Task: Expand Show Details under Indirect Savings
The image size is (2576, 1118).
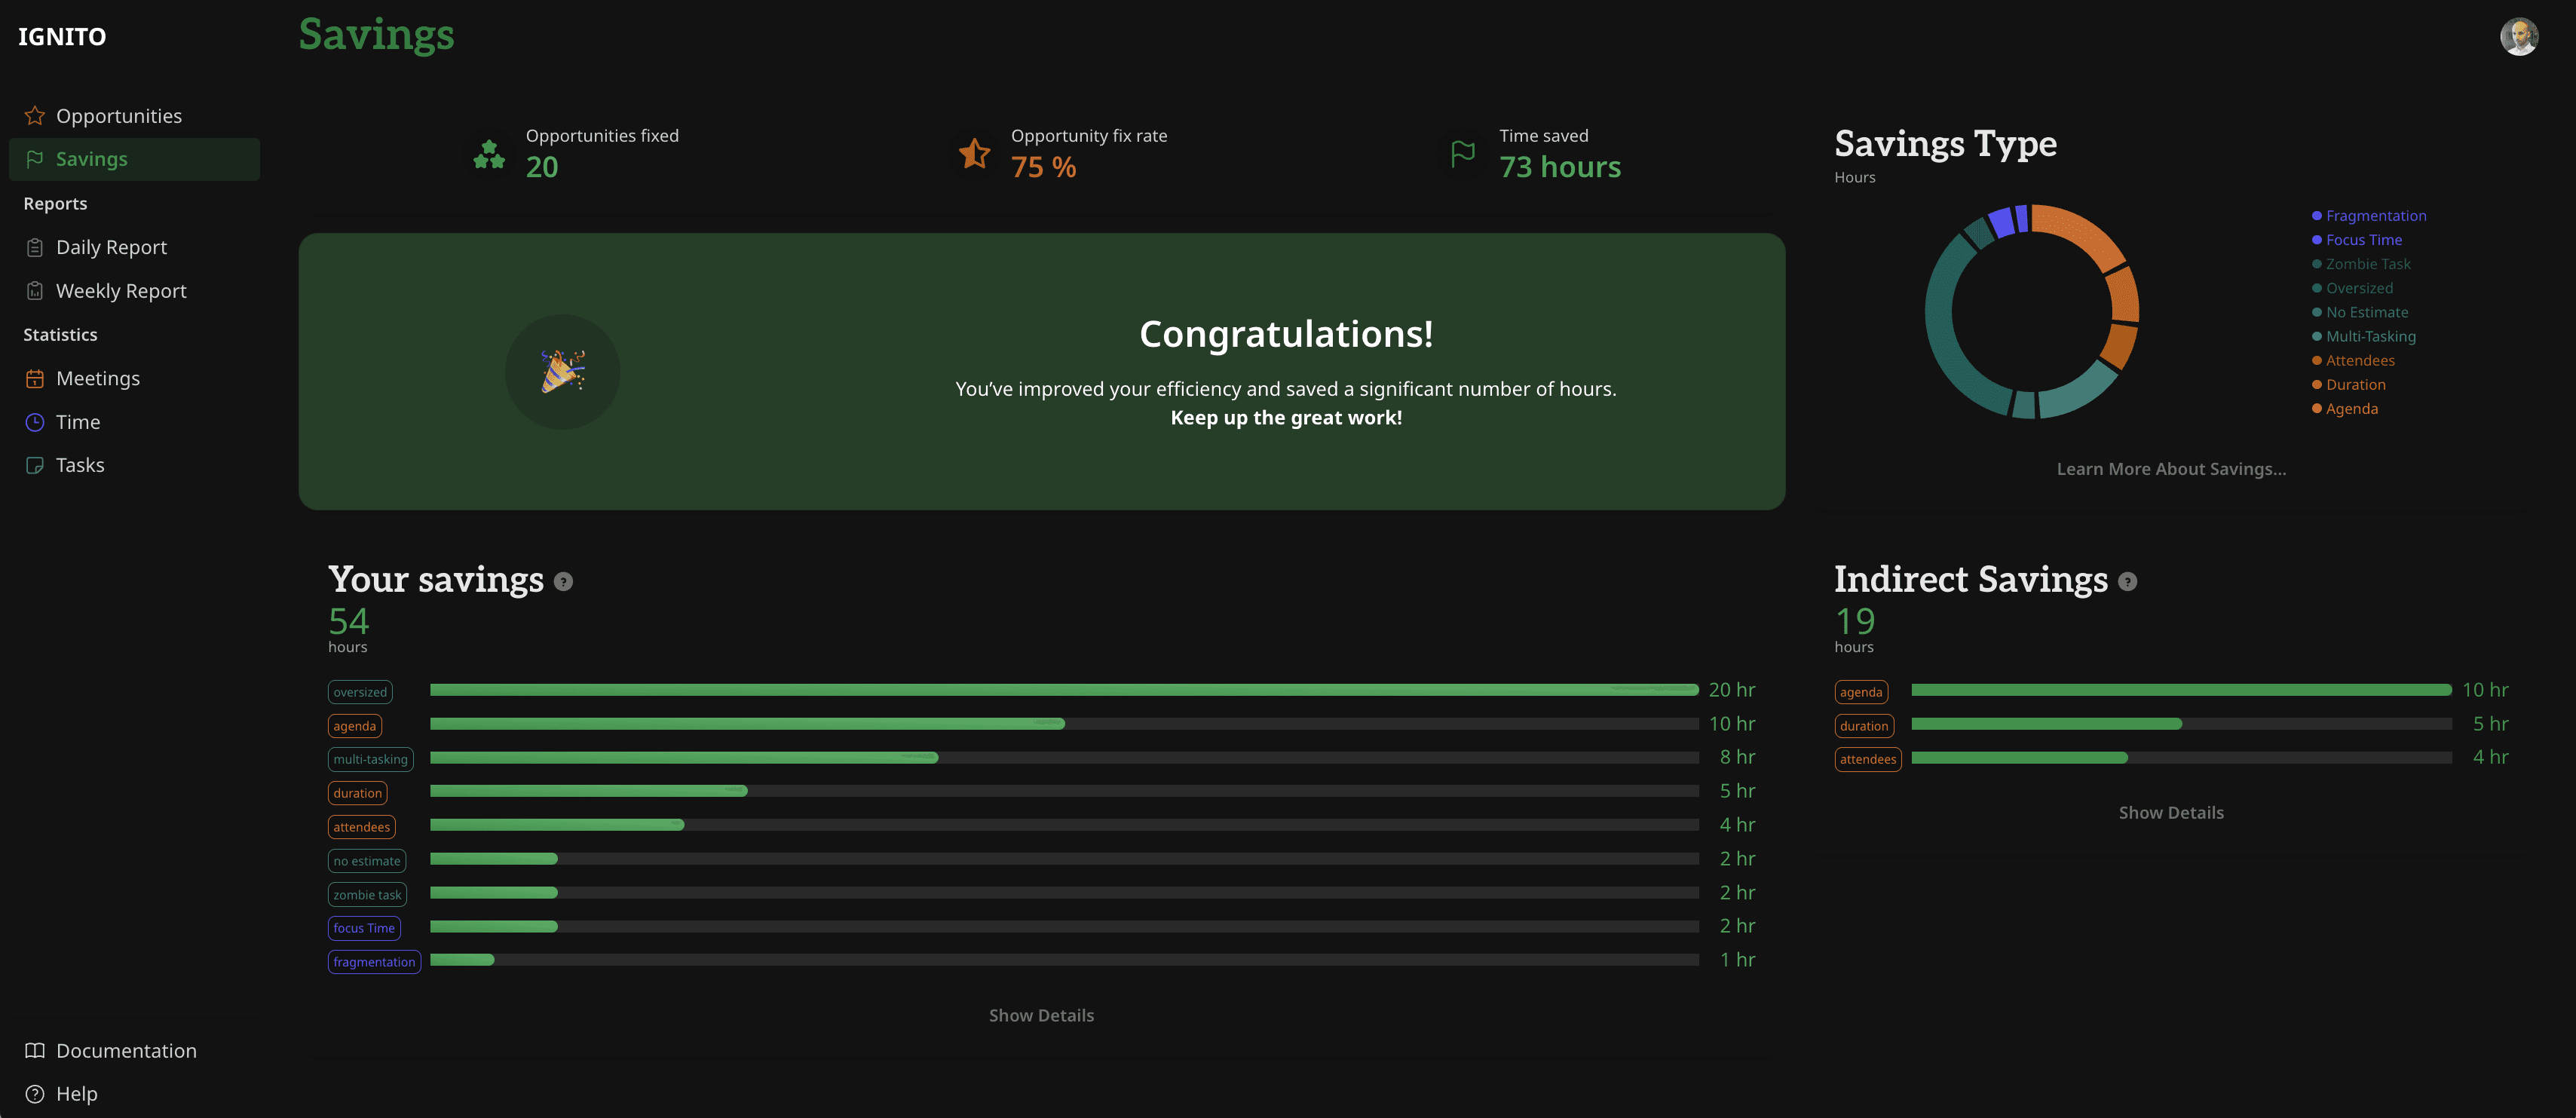Action: [x=2171, y=812]
